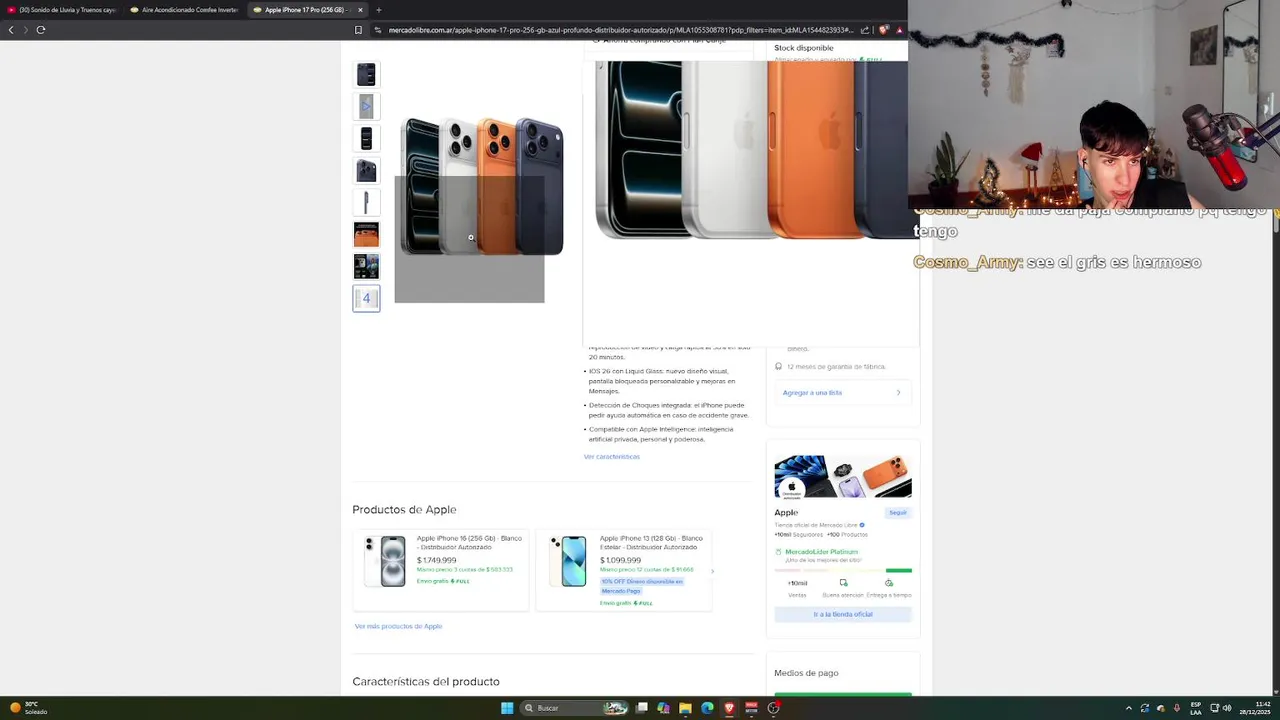This screenshot has height=720, width=1280.
Task: Open 'Ver más productos de Apple' link
Action: pyautogui.click(x=398, y=626)
